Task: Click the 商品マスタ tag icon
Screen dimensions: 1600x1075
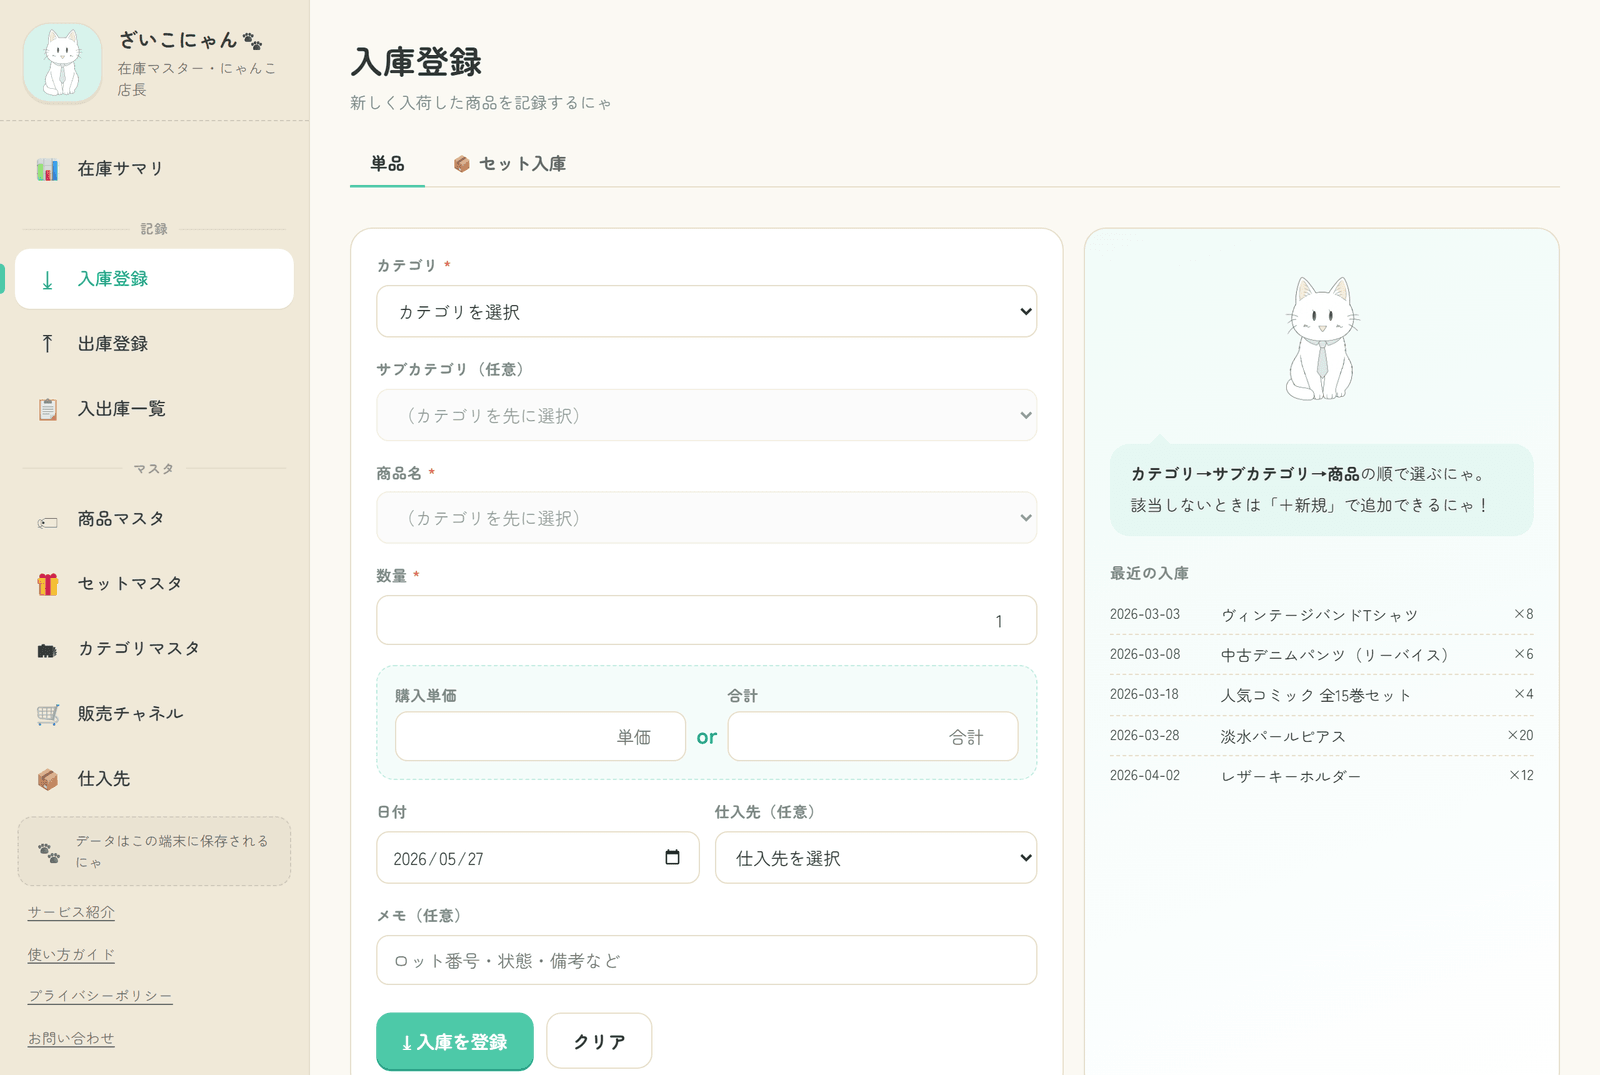Action: click(47, 521)
